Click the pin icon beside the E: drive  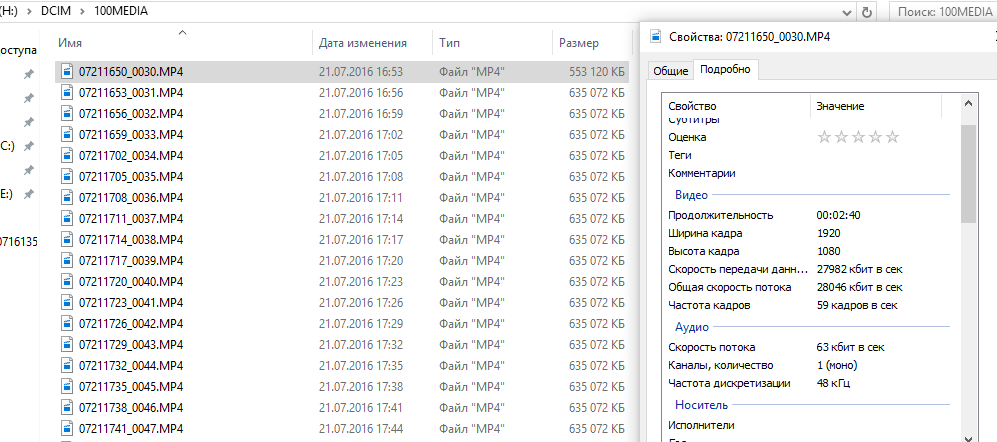tap(29, 194)
